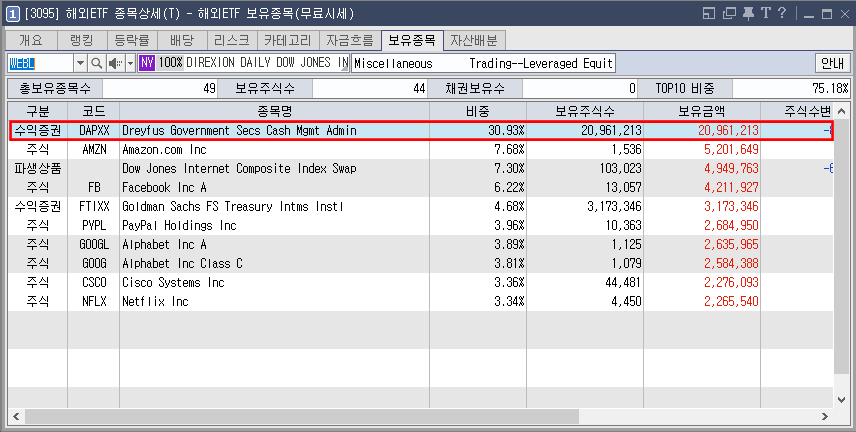856x432 pixels.
Task: Click the horizontal scrollbar right arrow
Action: pos(825,417)
